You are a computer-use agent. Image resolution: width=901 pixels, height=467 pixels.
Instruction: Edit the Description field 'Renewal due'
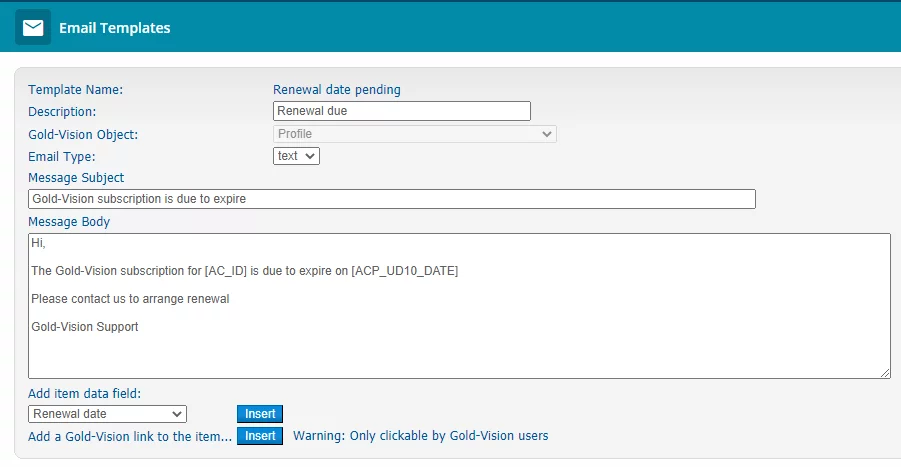[x=402, y=111]
